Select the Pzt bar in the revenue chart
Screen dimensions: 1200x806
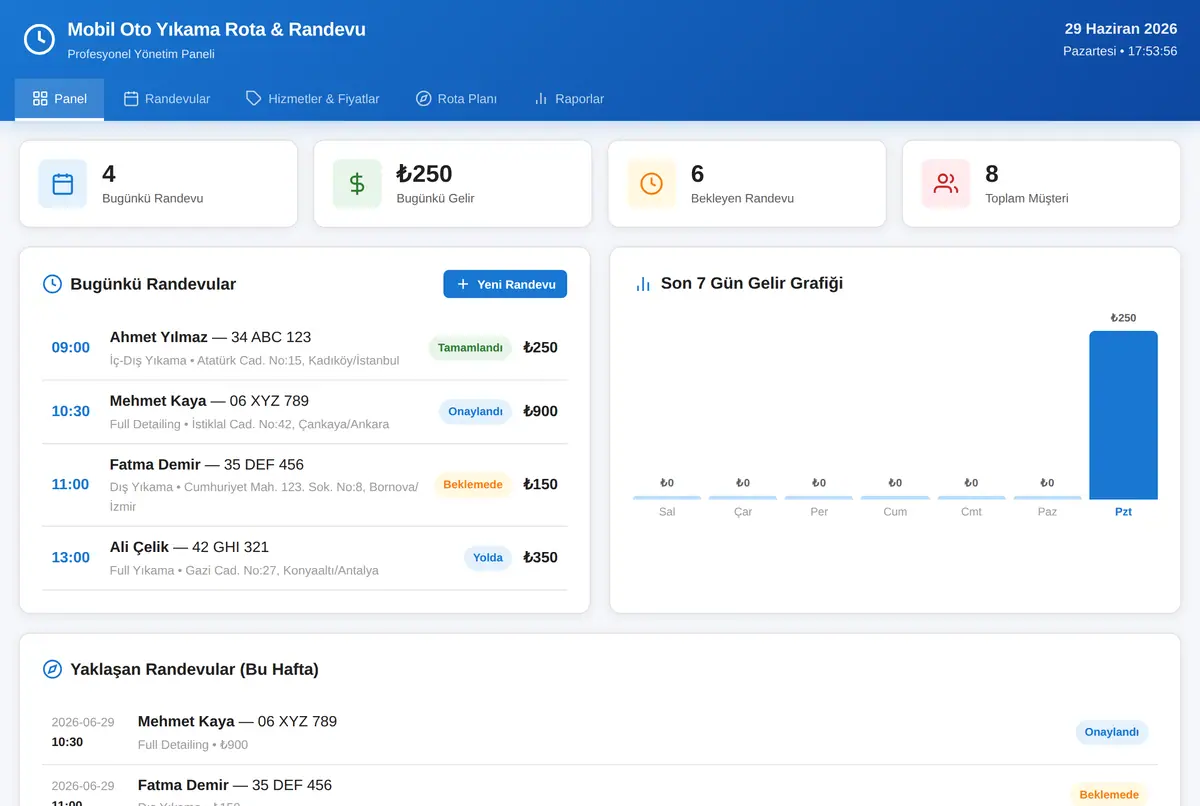pyautogui.click(x=1123, y=415)
